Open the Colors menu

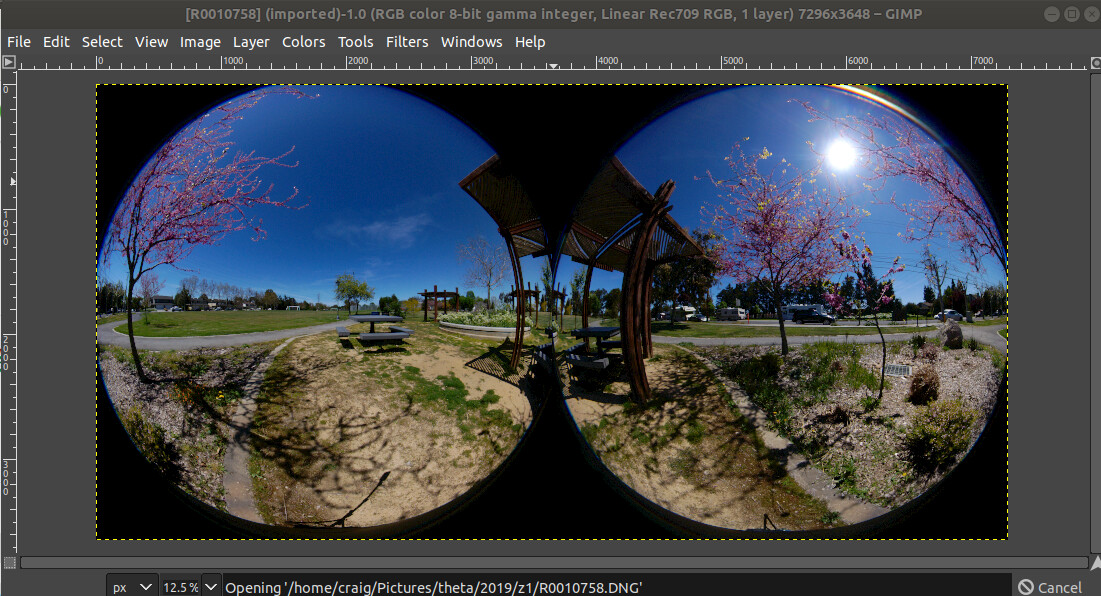pyautogui.click(x=303, y=42)
